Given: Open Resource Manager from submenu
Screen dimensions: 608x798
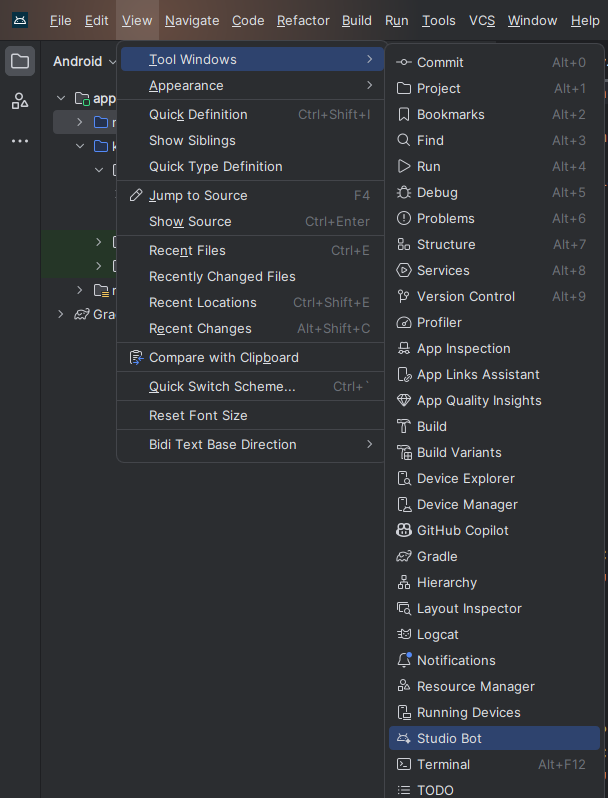Looking at the screenshot, I should coord(494,686).
